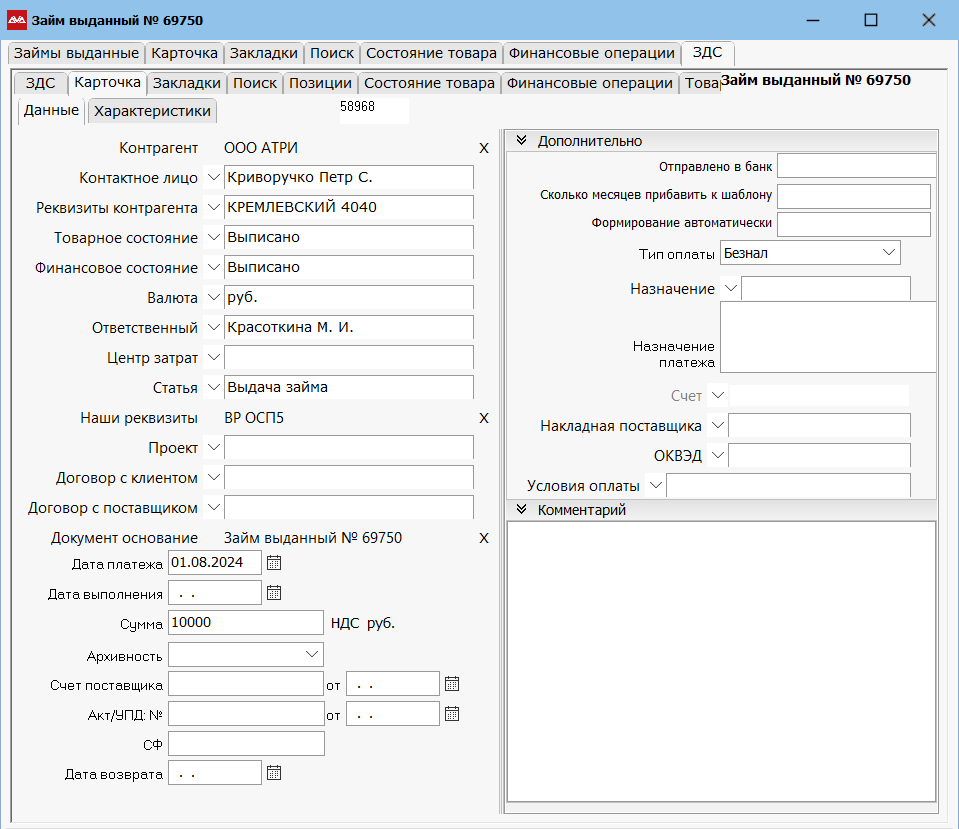Open Статья dropdown arrow
Viewport: 959px width, 829px height.
213,387
